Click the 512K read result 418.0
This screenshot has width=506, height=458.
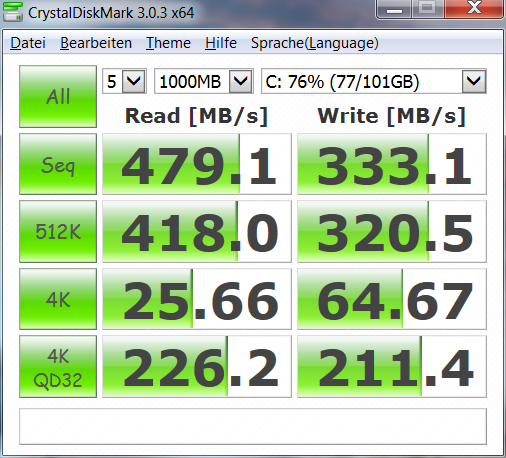[x=197, y=231]
